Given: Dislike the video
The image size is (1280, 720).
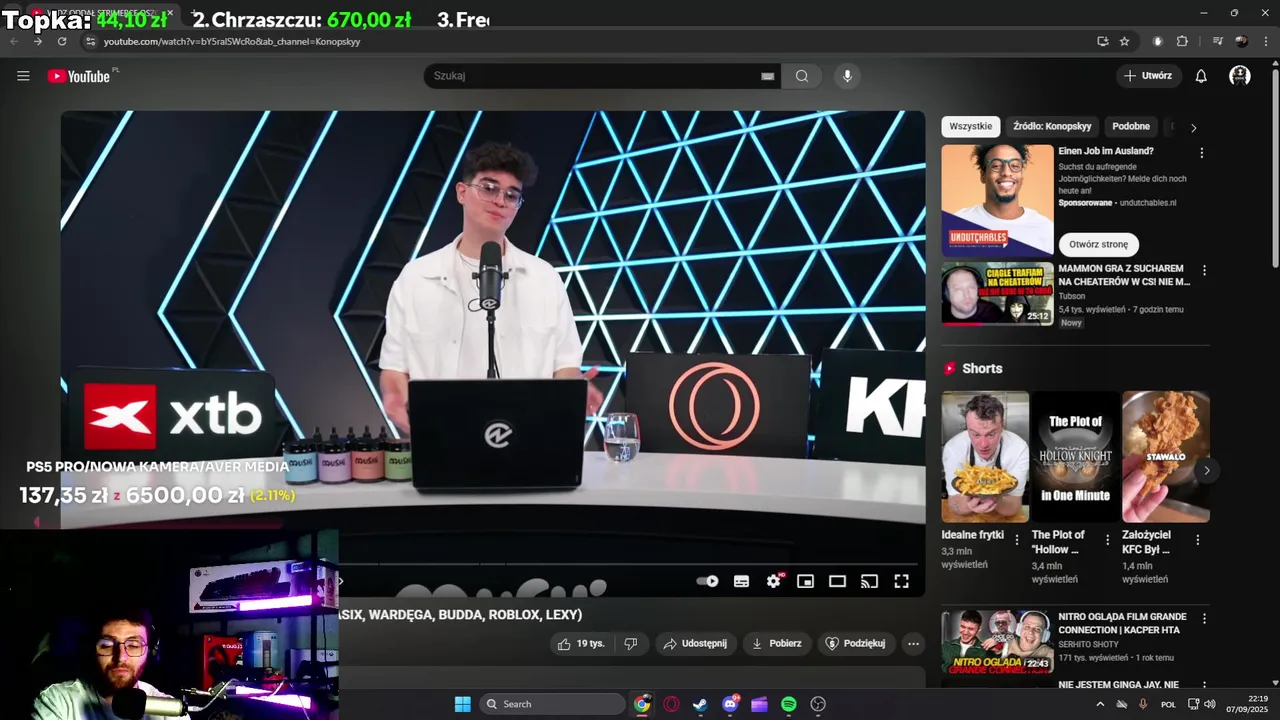Looking at the screenshot, I should 630,643.
